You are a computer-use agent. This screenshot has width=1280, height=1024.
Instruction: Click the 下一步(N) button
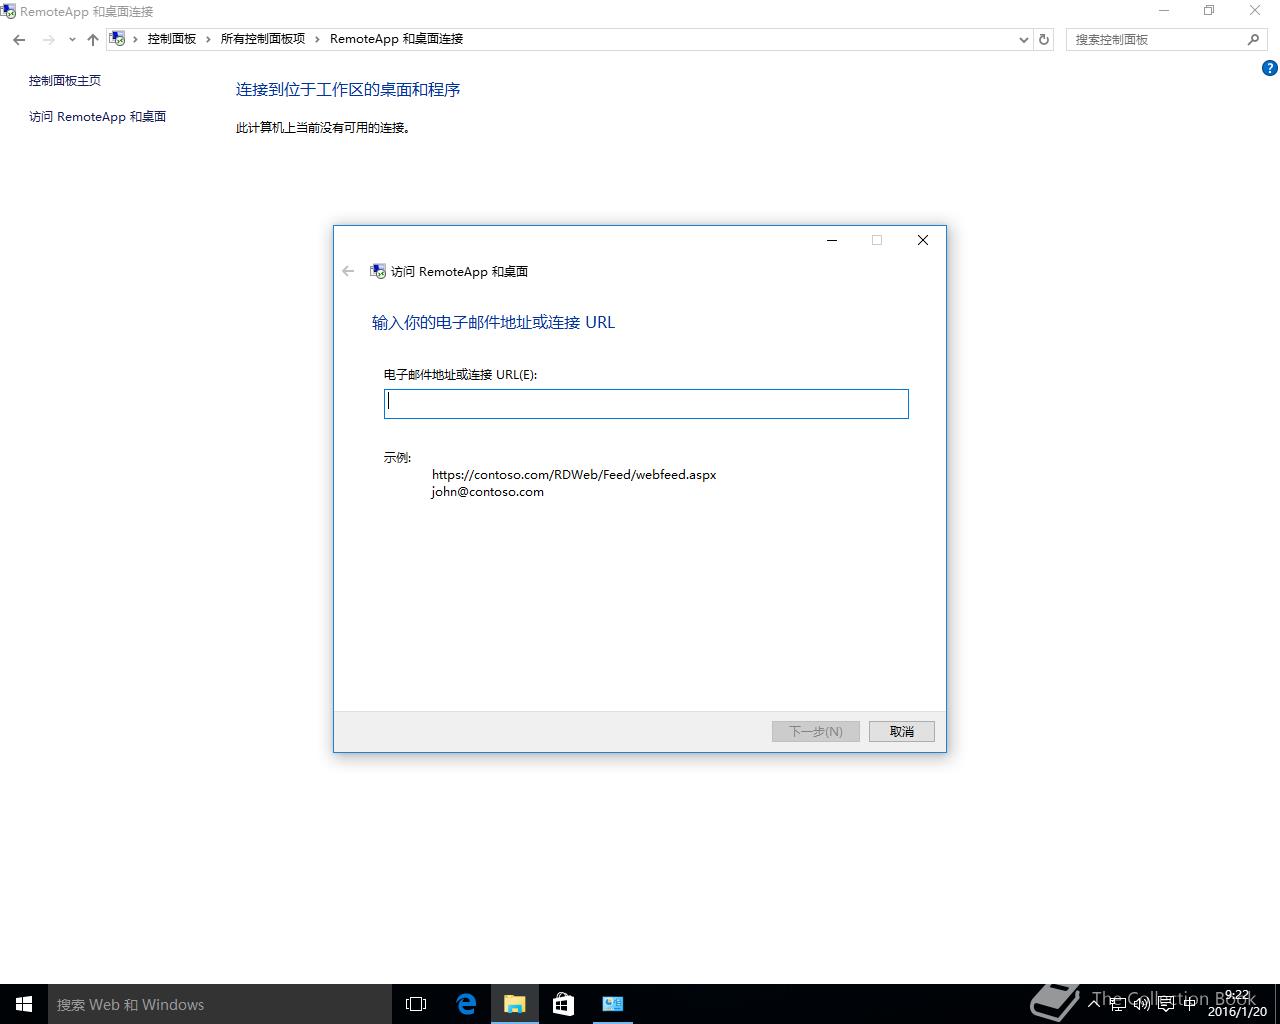click(x=816, y=731)
